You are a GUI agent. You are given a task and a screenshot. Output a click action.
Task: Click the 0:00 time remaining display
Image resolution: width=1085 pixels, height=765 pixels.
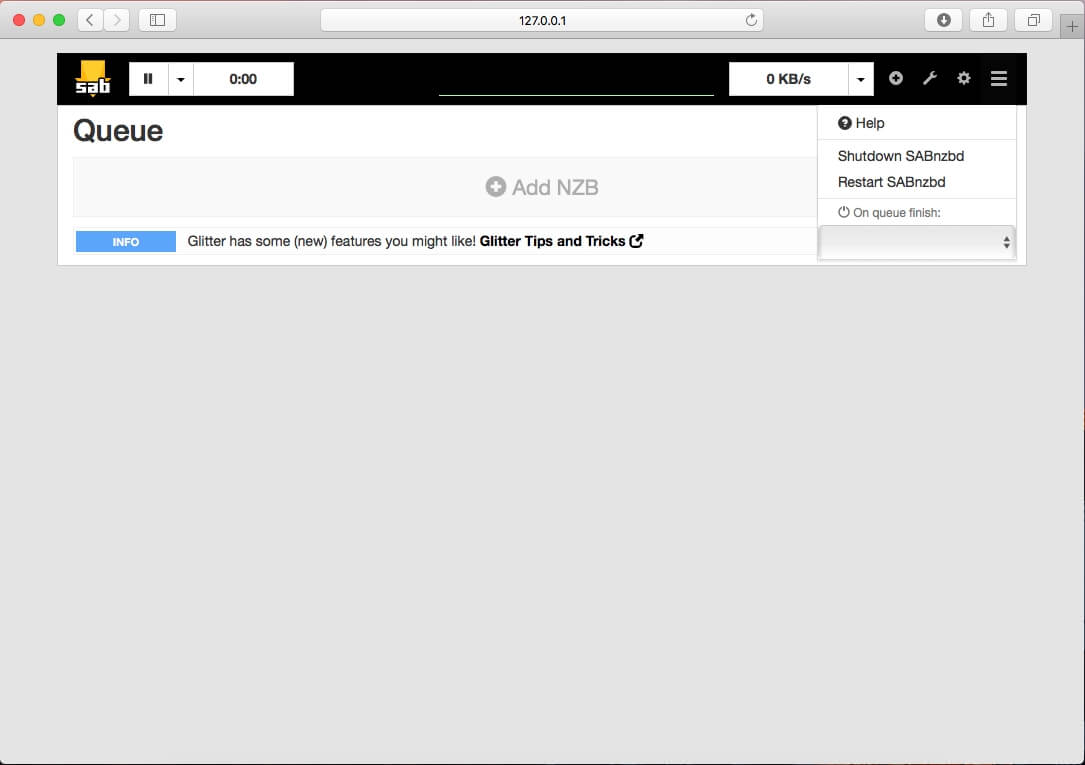click(x=243, y=79)
